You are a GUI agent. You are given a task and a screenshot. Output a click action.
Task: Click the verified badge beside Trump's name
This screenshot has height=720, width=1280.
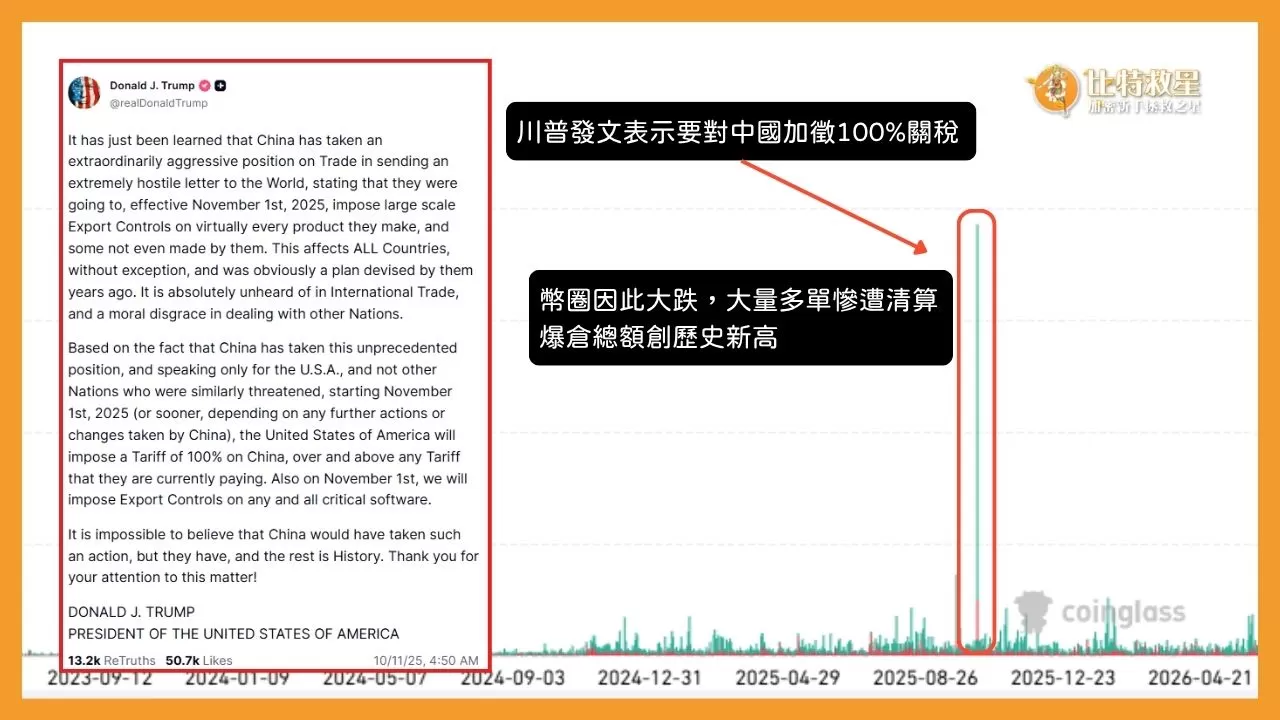pos(204,86)
